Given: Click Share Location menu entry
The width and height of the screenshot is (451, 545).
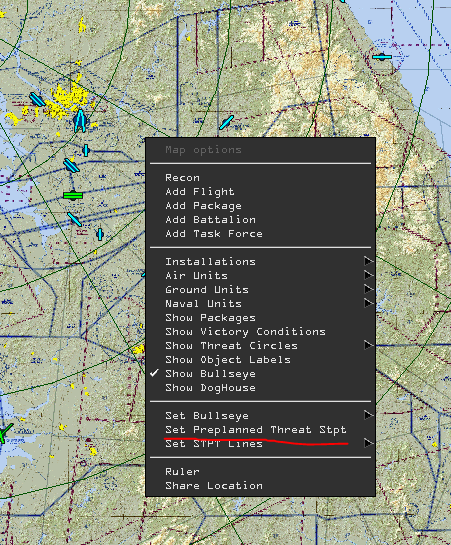Looking at the screenshot, I should tap(214, 486).
